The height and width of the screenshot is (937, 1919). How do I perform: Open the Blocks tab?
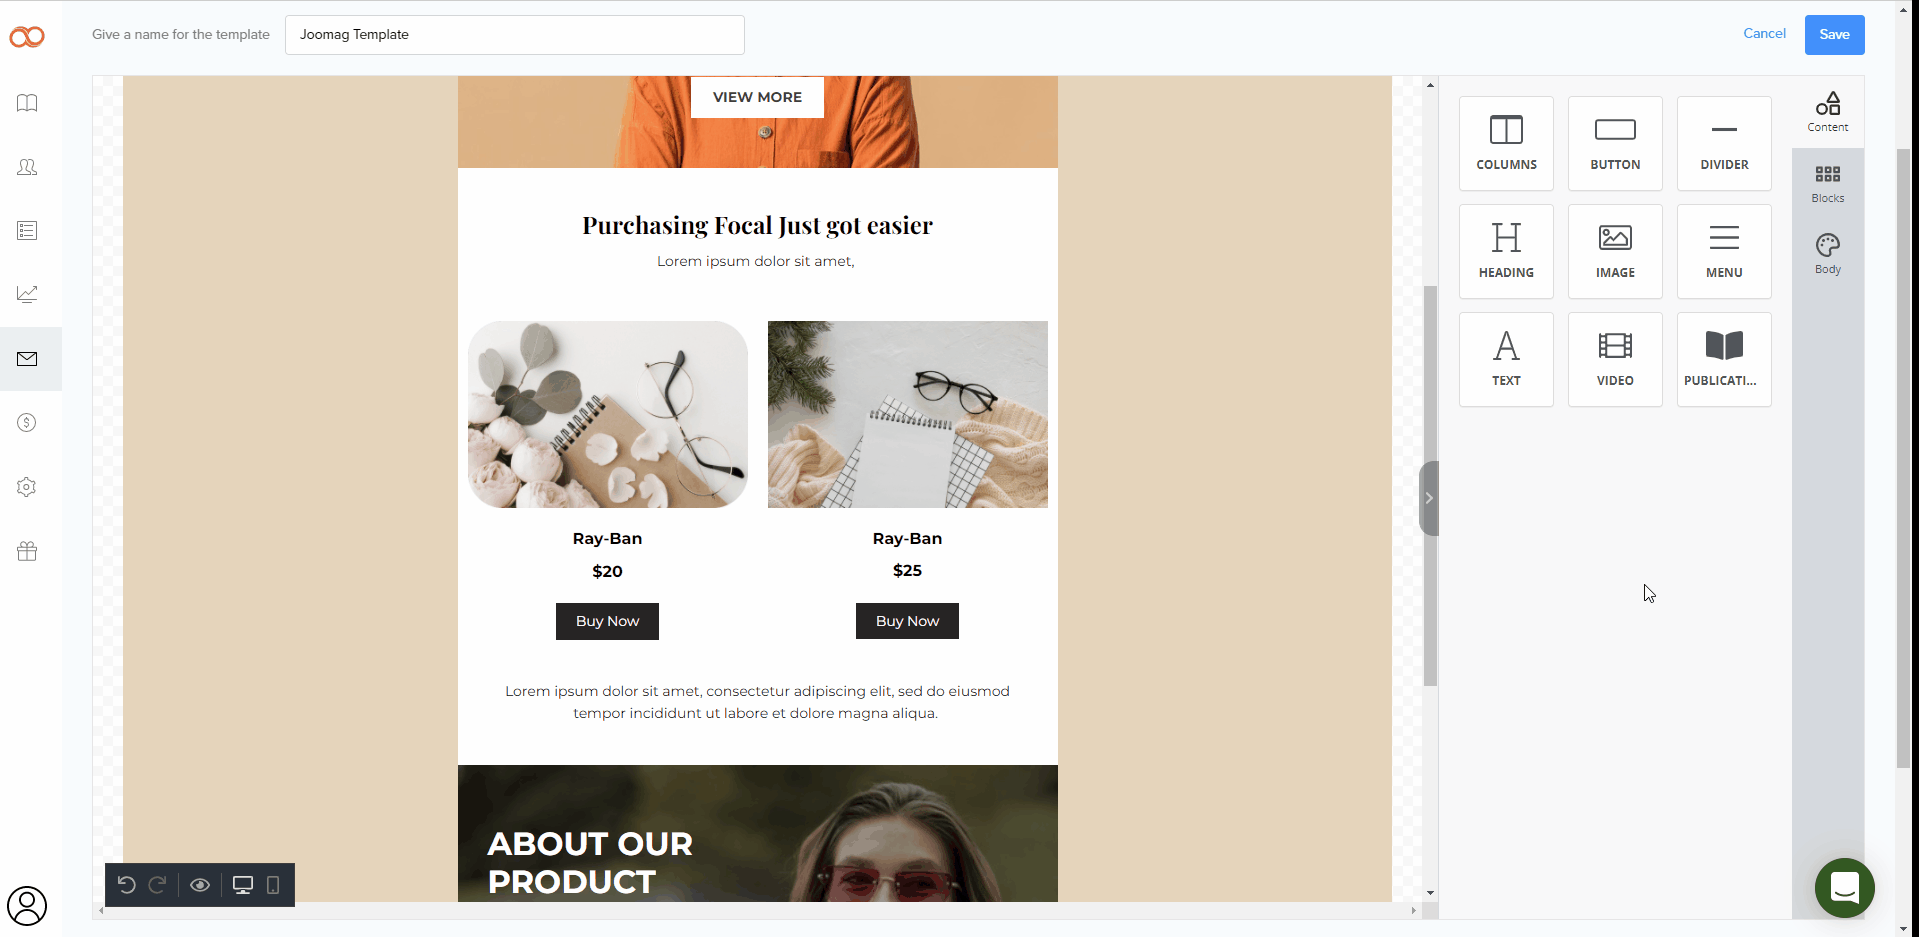(1828, 184)
